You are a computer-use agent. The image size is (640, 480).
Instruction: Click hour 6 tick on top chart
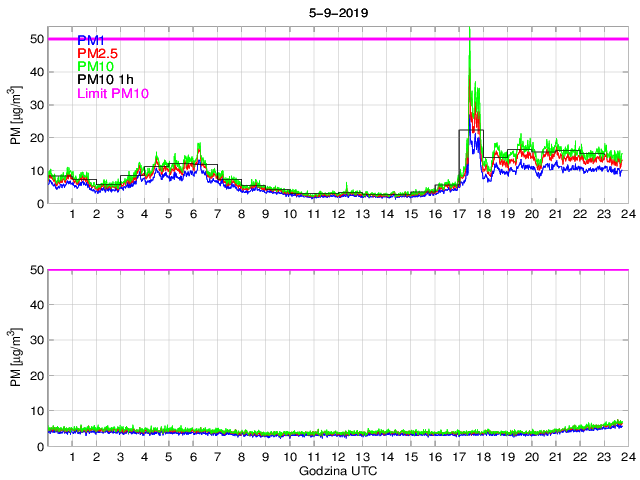click(193, 215)
